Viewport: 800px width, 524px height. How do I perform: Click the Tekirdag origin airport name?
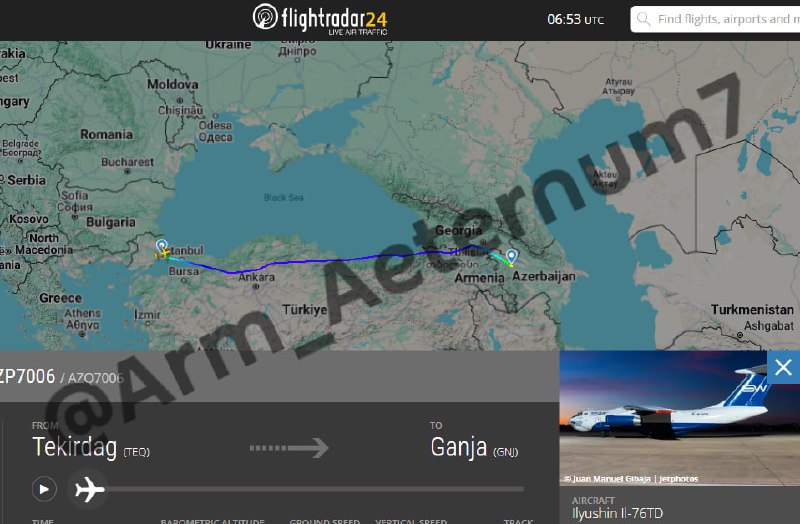click(74, 447)
